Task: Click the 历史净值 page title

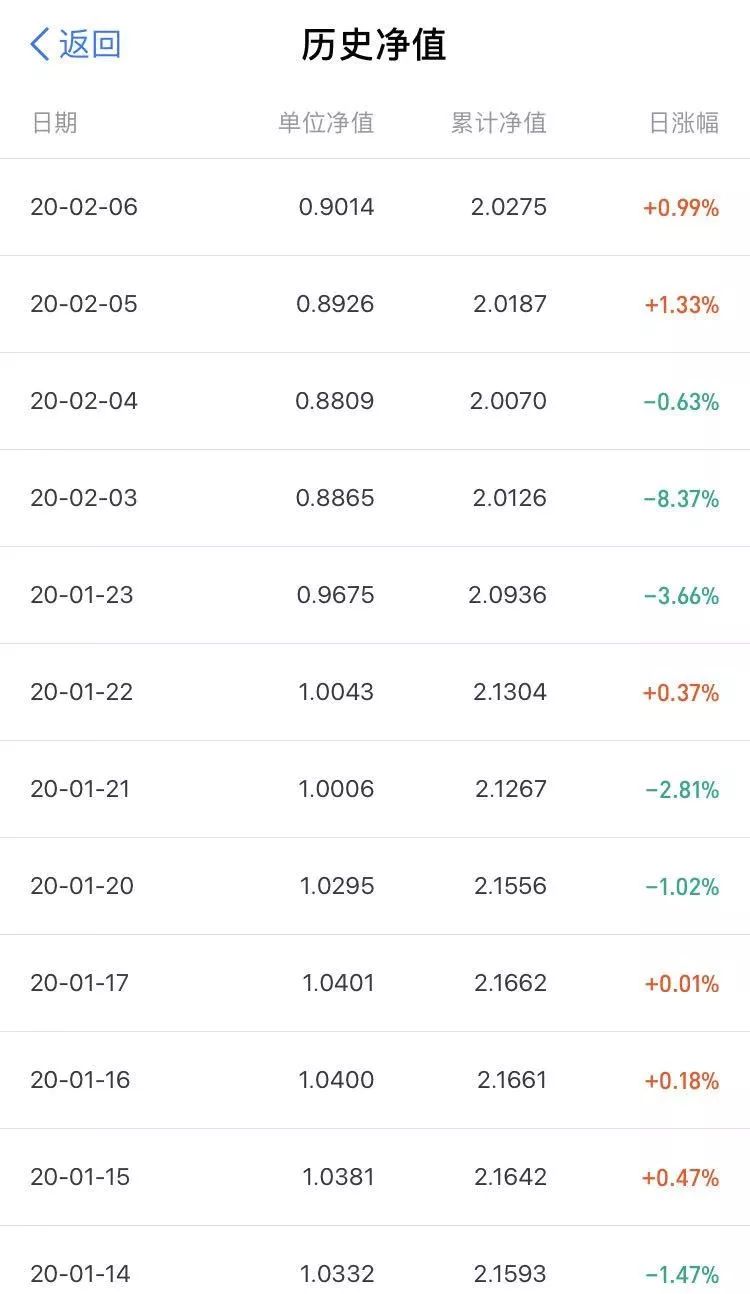Action: click(374, 45)
